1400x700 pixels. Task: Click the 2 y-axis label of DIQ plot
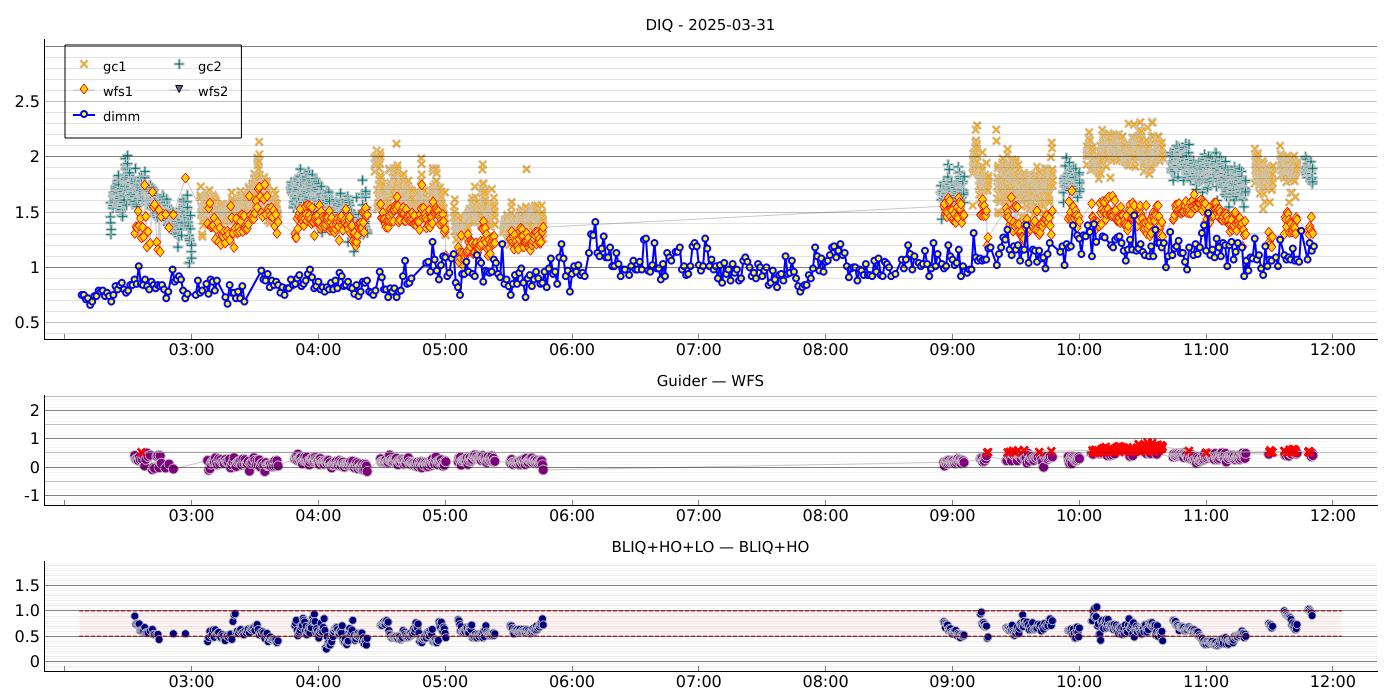(x=33, y=157)
